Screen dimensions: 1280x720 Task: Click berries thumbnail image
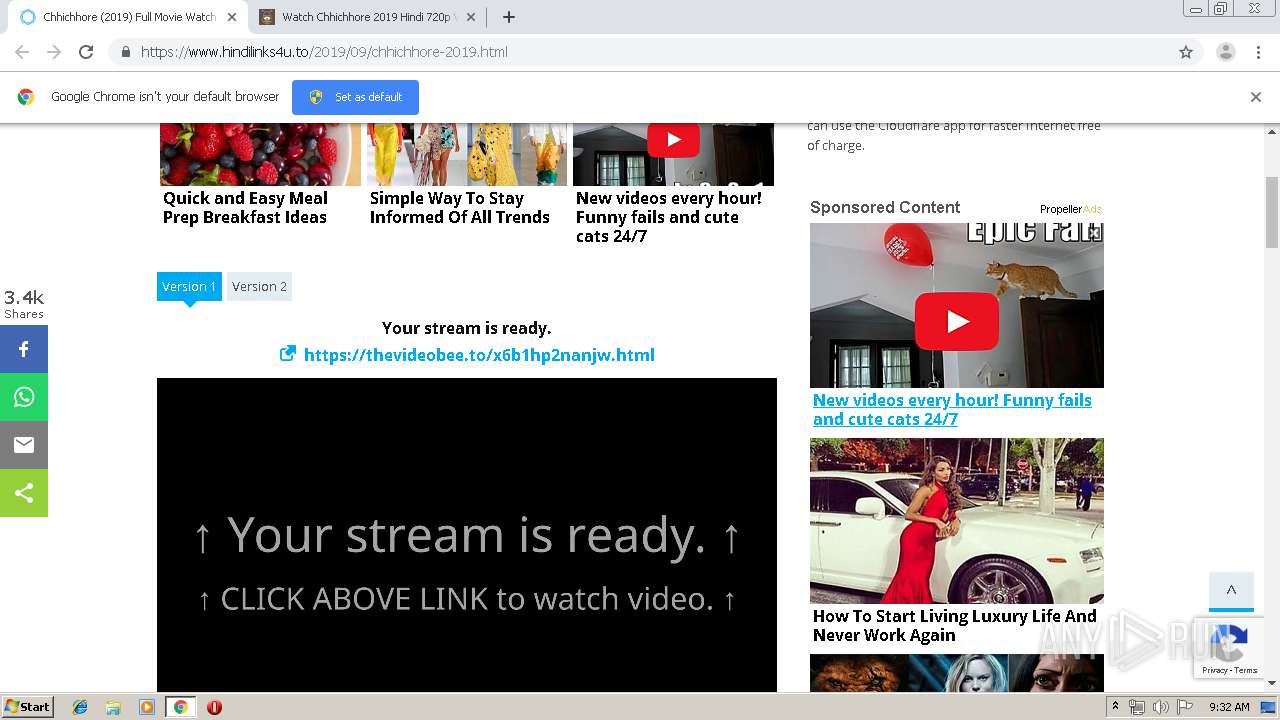pos(260,154)
